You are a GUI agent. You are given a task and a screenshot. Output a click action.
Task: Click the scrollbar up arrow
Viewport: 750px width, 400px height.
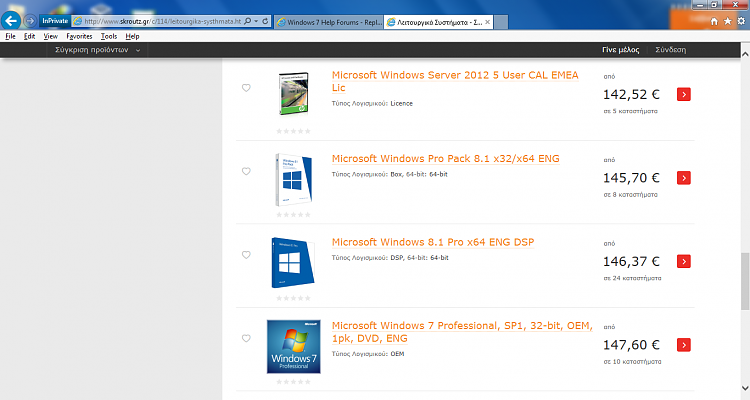tap(745, 53)
